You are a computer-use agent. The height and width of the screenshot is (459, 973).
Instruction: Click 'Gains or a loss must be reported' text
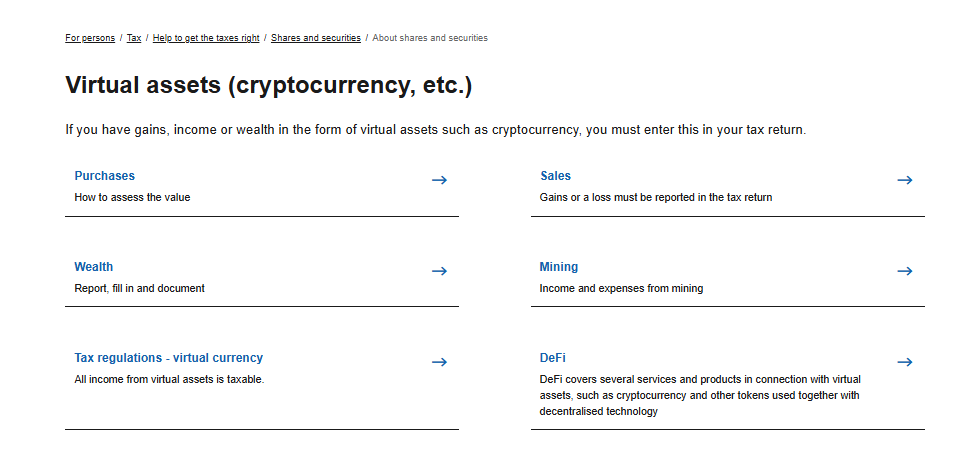[x=655, y=198]
